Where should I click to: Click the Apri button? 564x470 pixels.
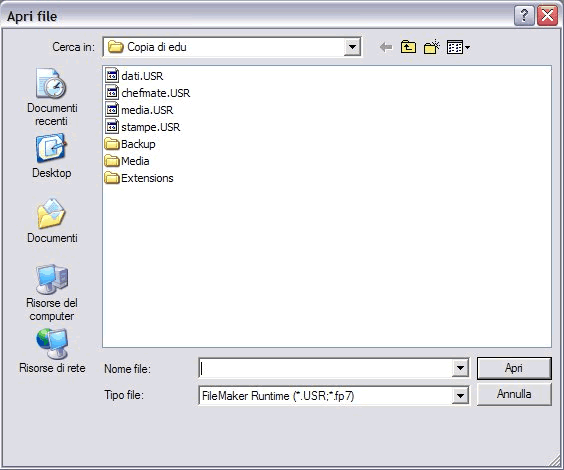514,368
